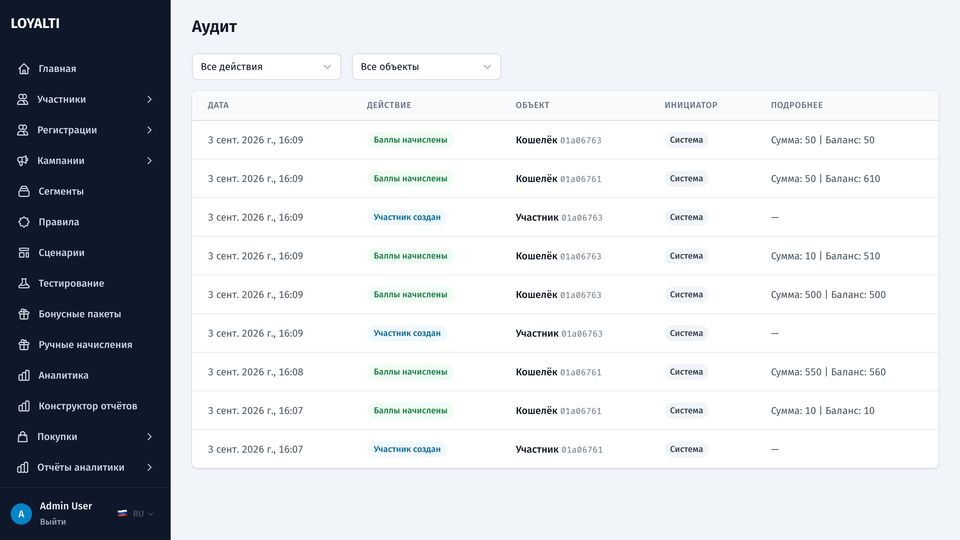This screenshot has width=960, height=540.
Task: Click the detail text Сумма: 10 | Баланс: 10
Action: 822,410
